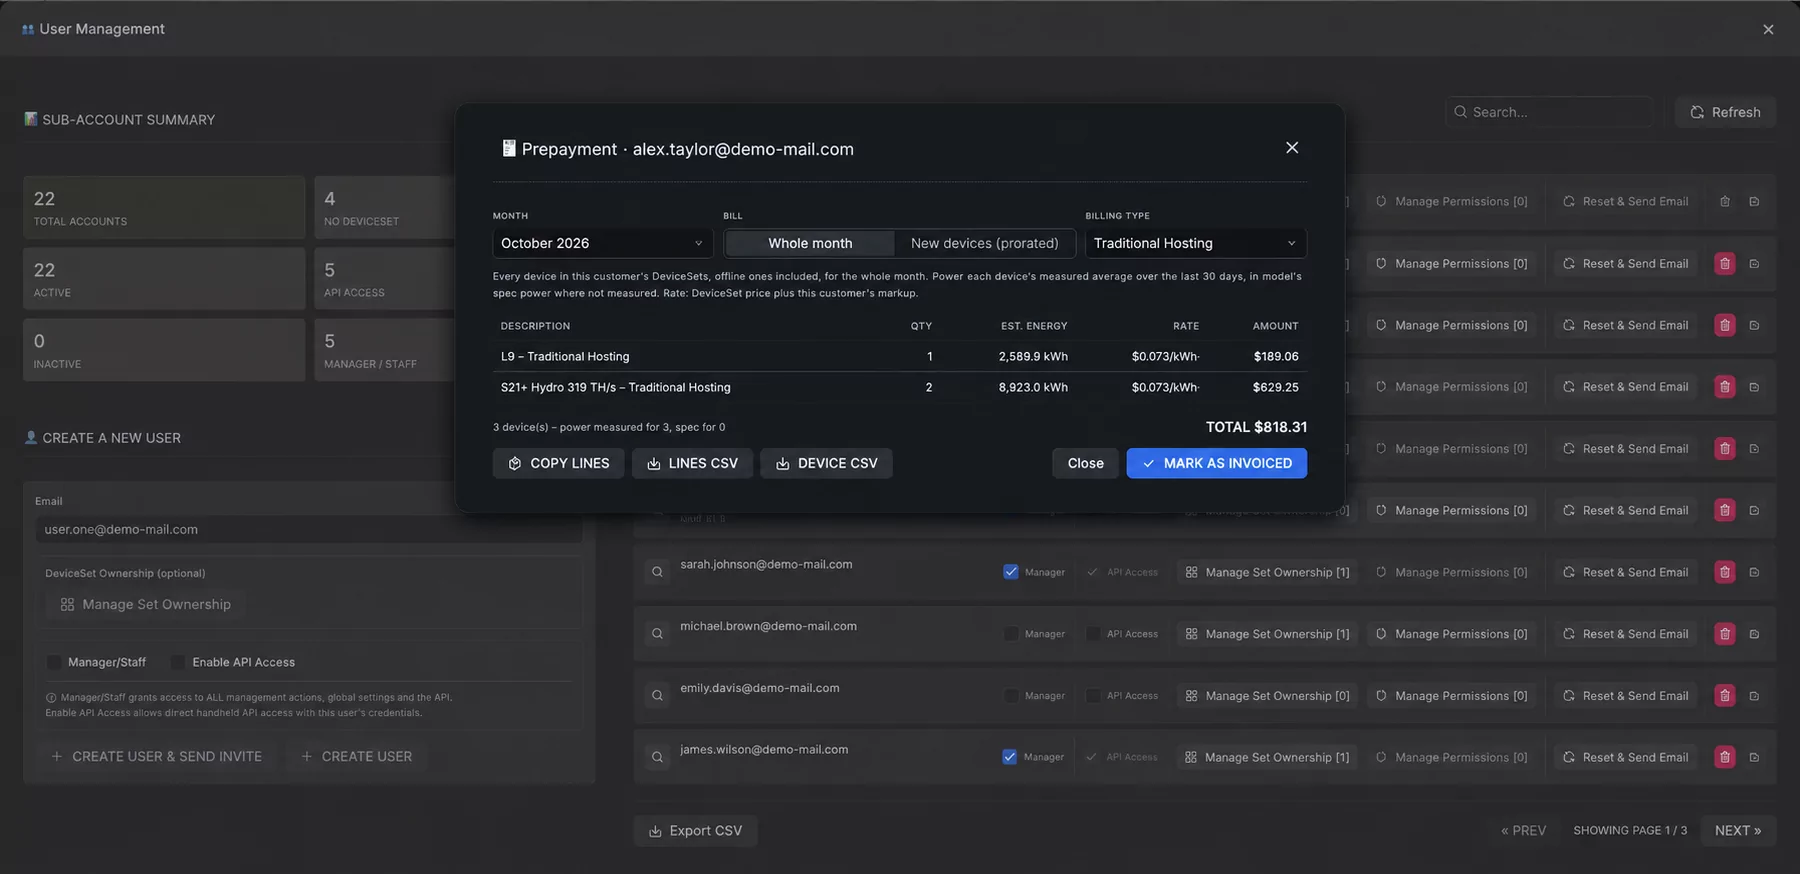This screenshot has height=874, width=1800.
Task: Delete user james.wilson with red trash icon
Action: [x=1725, y=757]
